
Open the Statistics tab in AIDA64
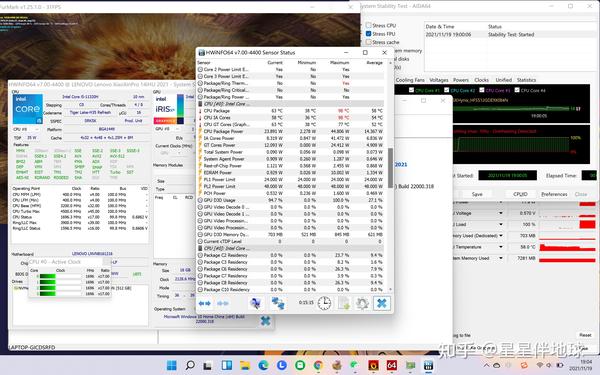click(x=526, y=80)
